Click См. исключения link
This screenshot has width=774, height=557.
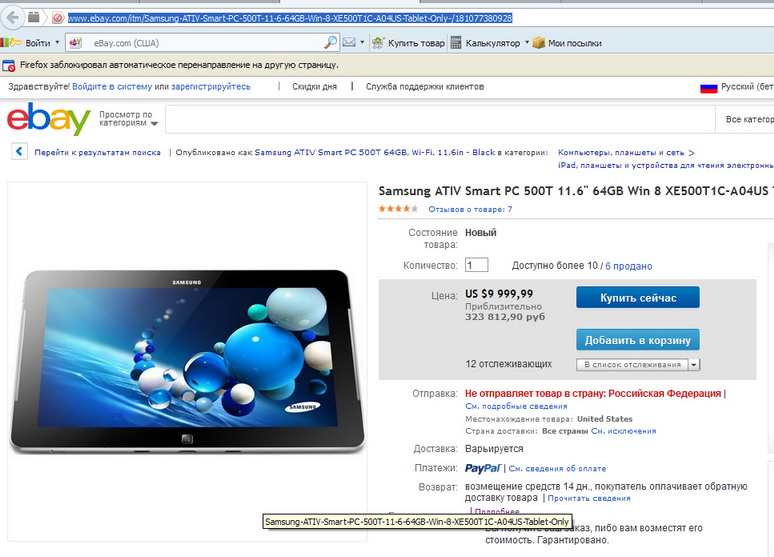tap(624, 431)
